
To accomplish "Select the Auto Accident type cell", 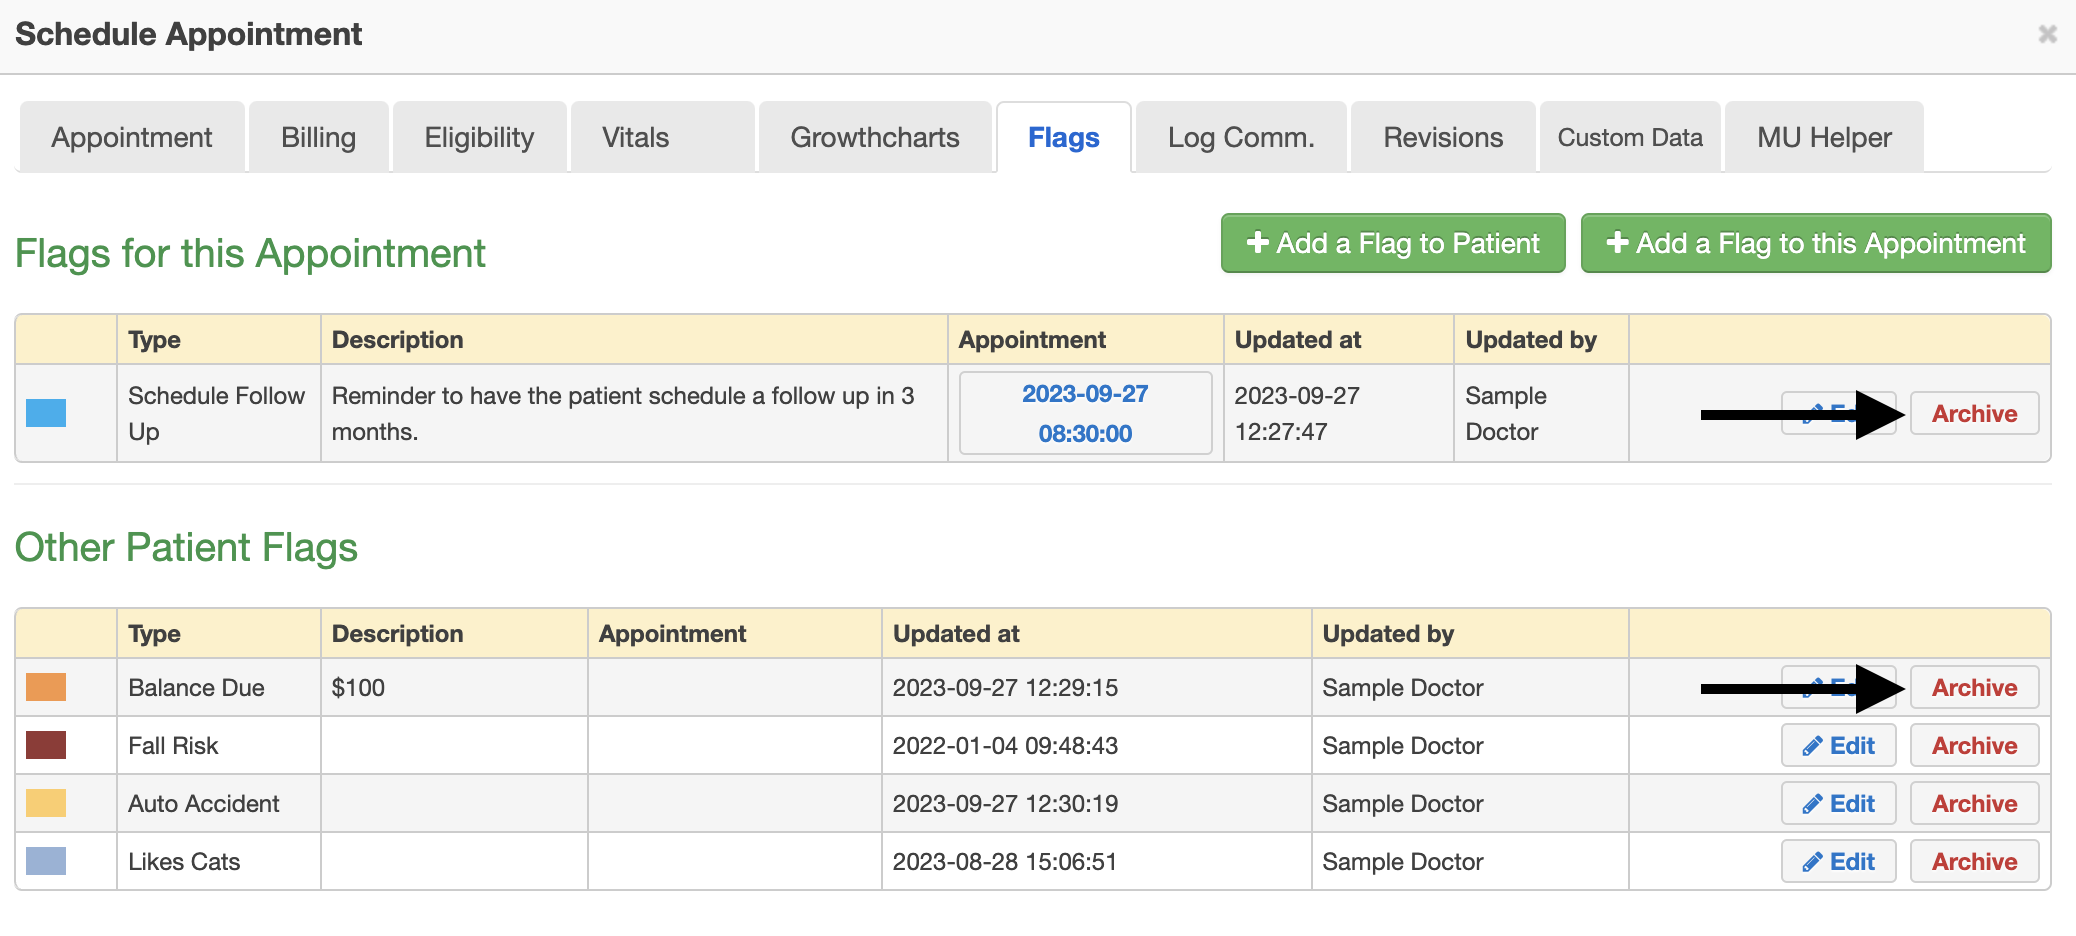I will (218, 803).
